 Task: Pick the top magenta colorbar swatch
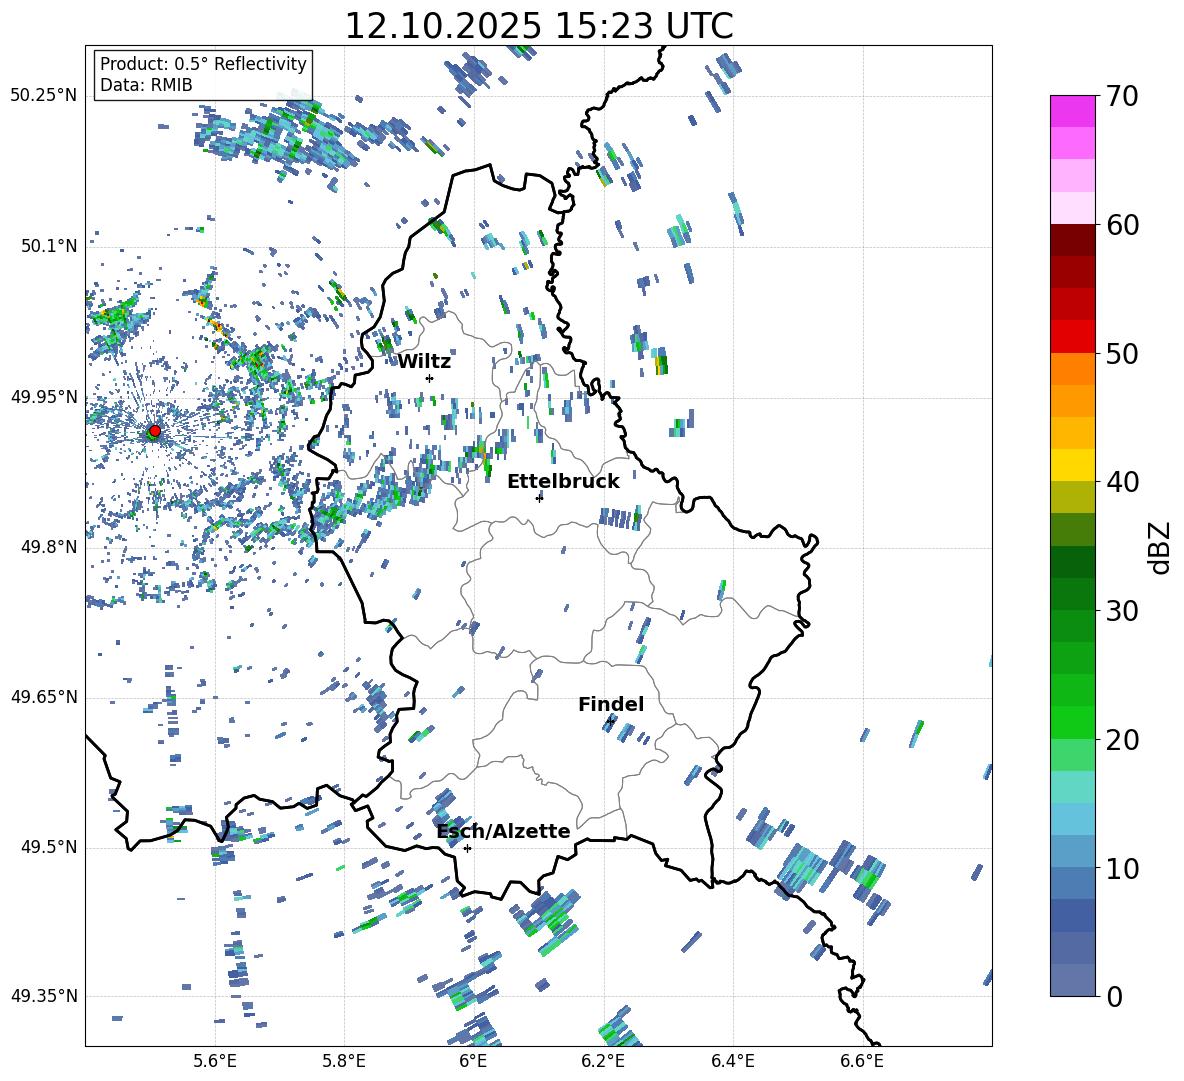tap(1073, 111)
